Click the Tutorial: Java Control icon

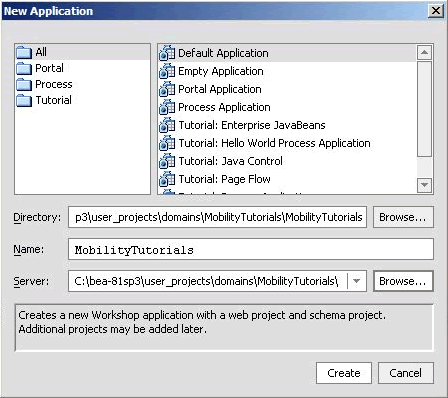tap(167, 161)
